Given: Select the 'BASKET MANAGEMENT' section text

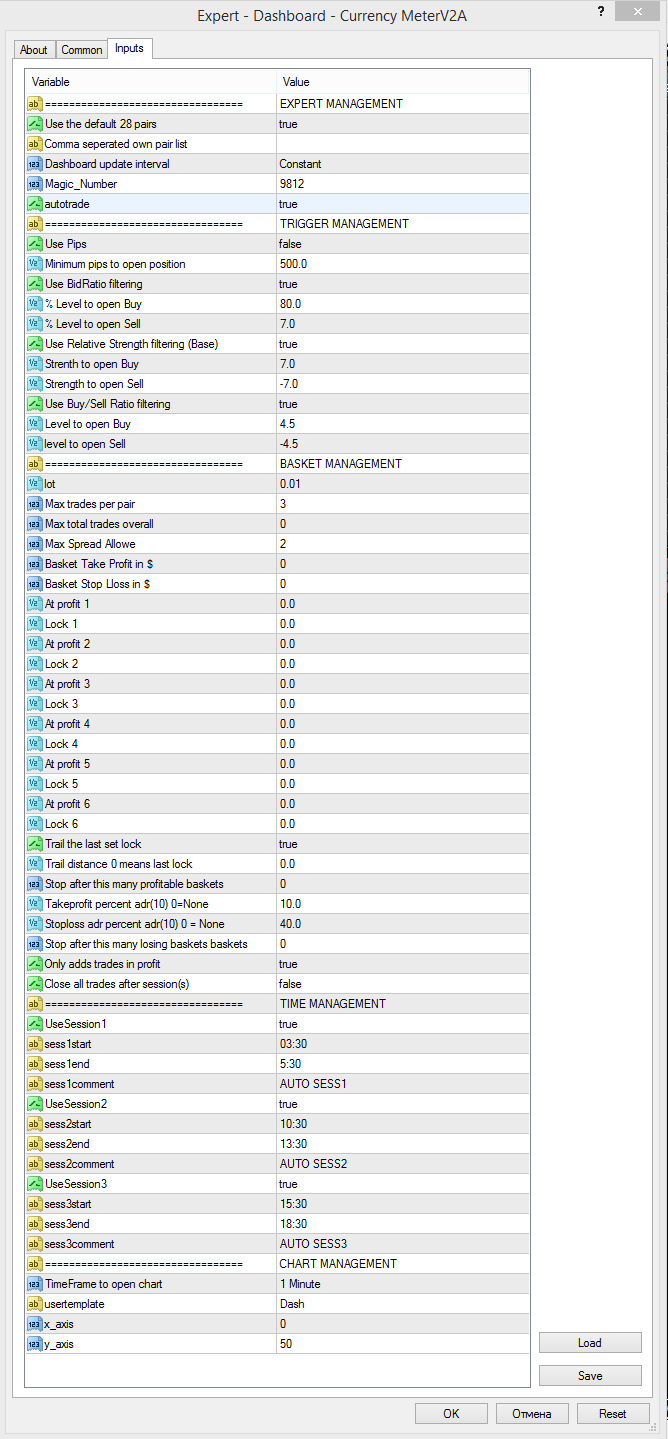Looking at the screenshot, I should click(341, 464).
